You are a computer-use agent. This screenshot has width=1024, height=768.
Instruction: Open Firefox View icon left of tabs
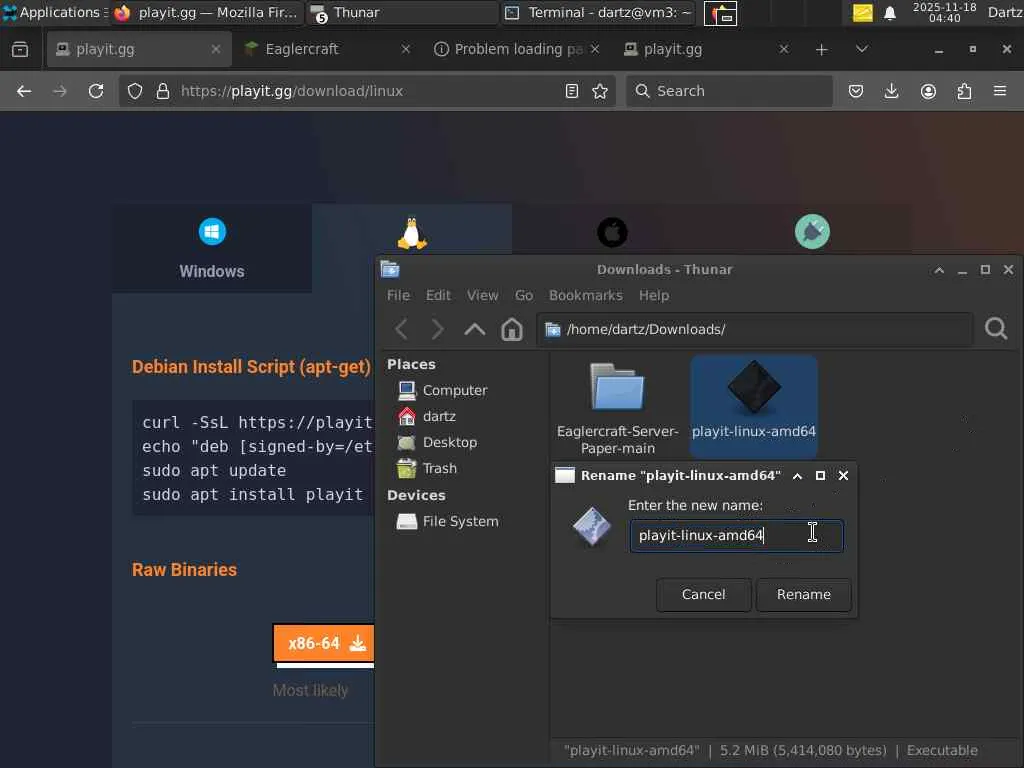[20, 49]
